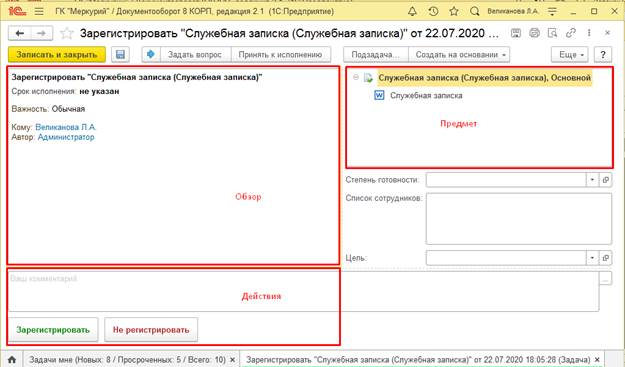Open the Создать на основании dropdown
The width and height of the screenshot is (625, 367).
tap(460, 55)
